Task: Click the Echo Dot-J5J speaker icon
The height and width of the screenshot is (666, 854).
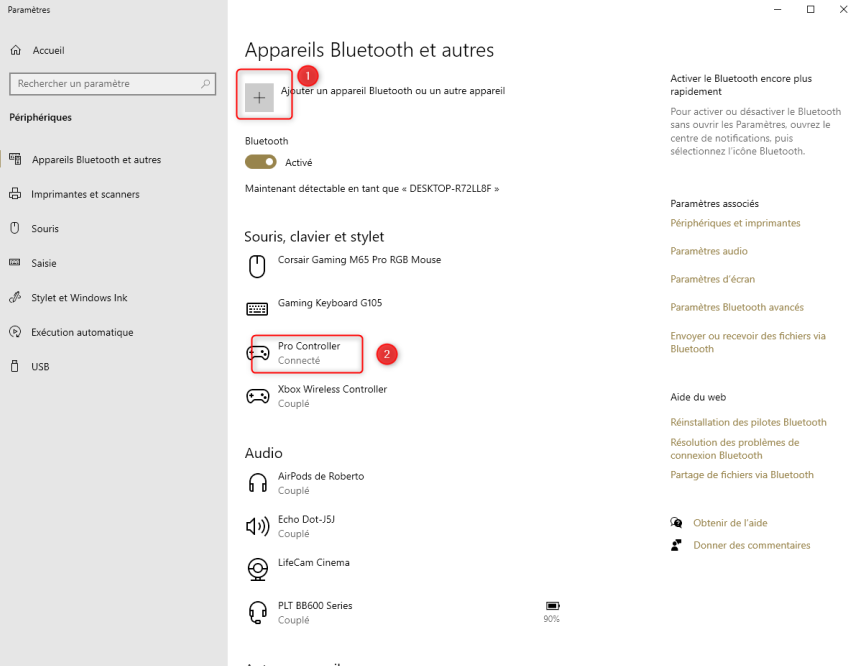Action: [x=257, y=526]
